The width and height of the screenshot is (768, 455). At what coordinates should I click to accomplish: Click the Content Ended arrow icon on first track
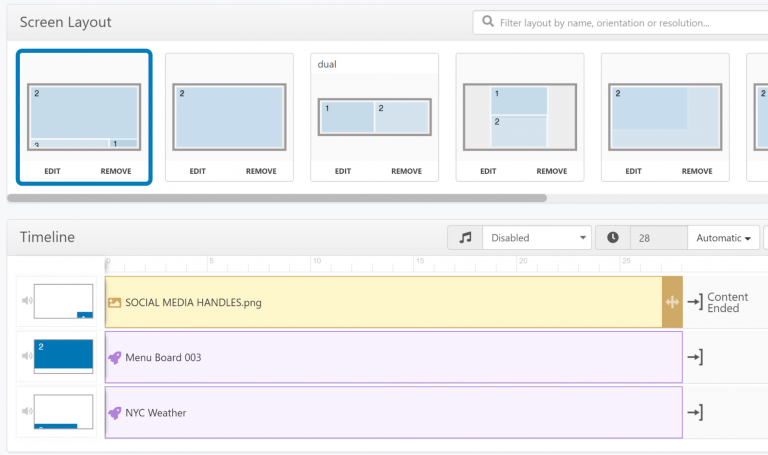point(695,302)
